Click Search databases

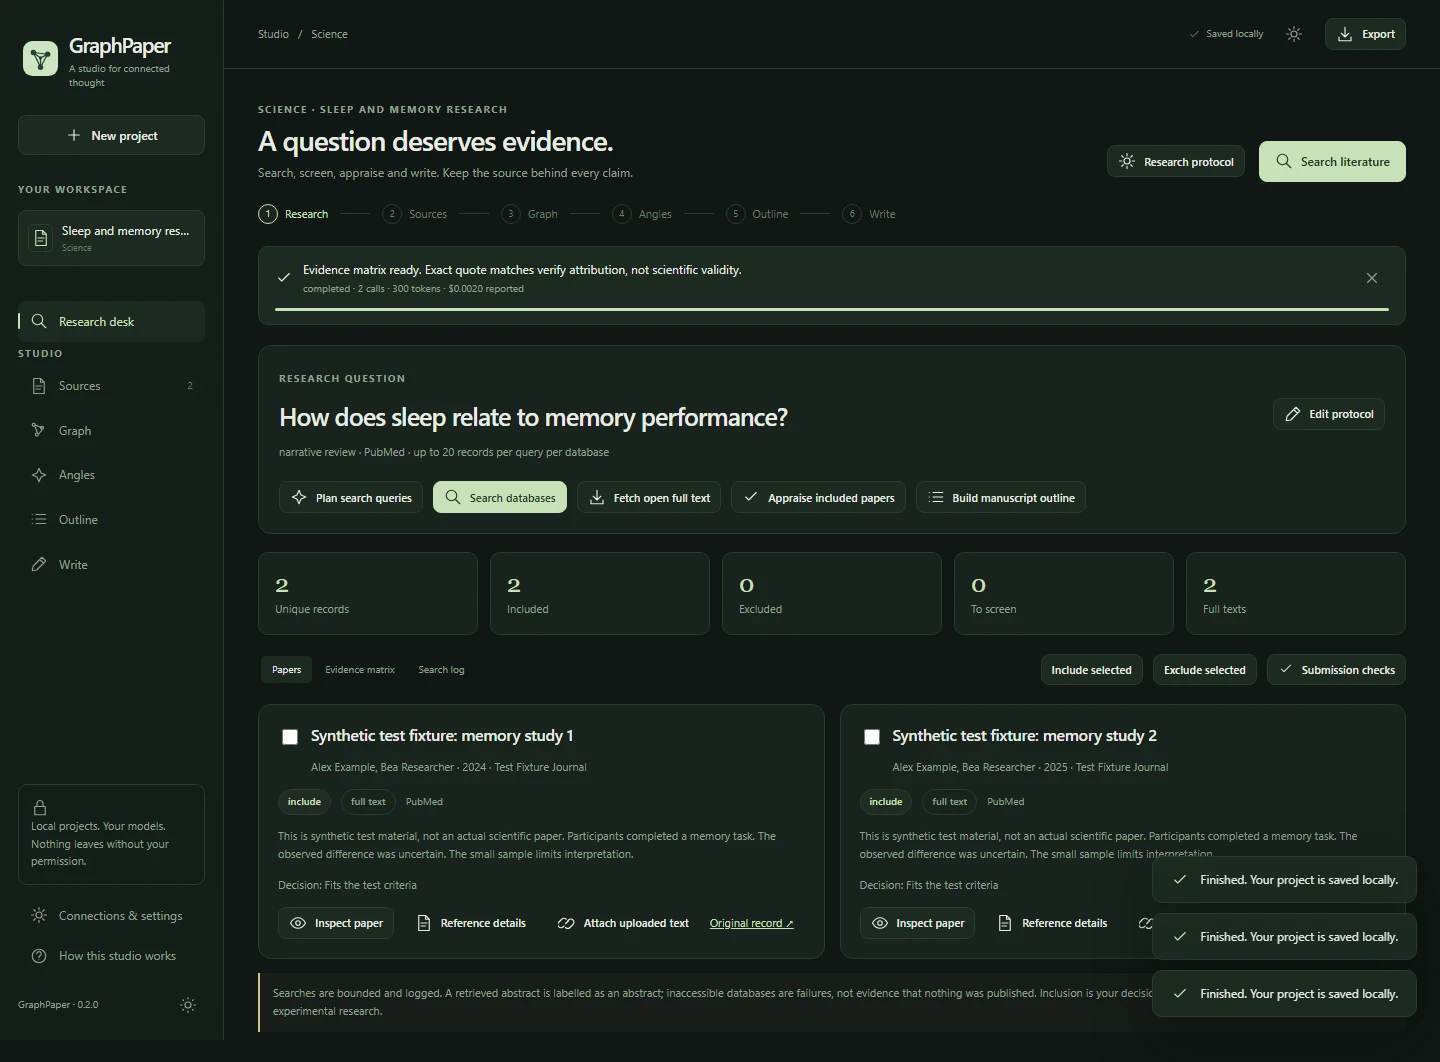500,498
